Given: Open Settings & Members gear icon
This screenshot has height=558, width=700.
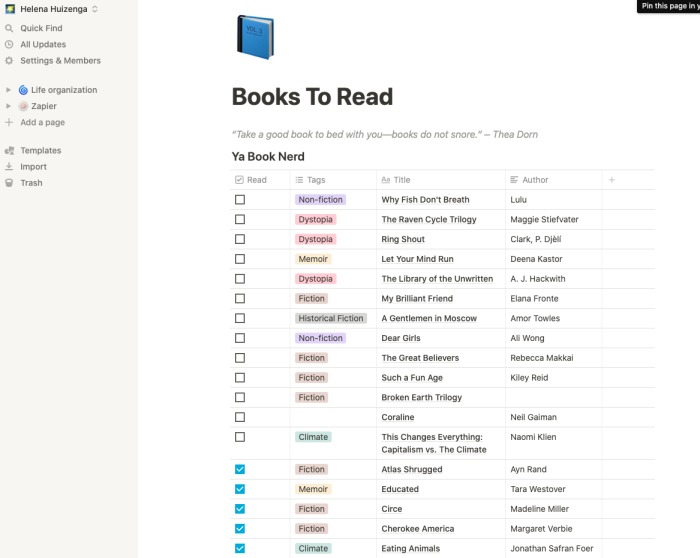Looking at the screenshot, I should [9, 61].
